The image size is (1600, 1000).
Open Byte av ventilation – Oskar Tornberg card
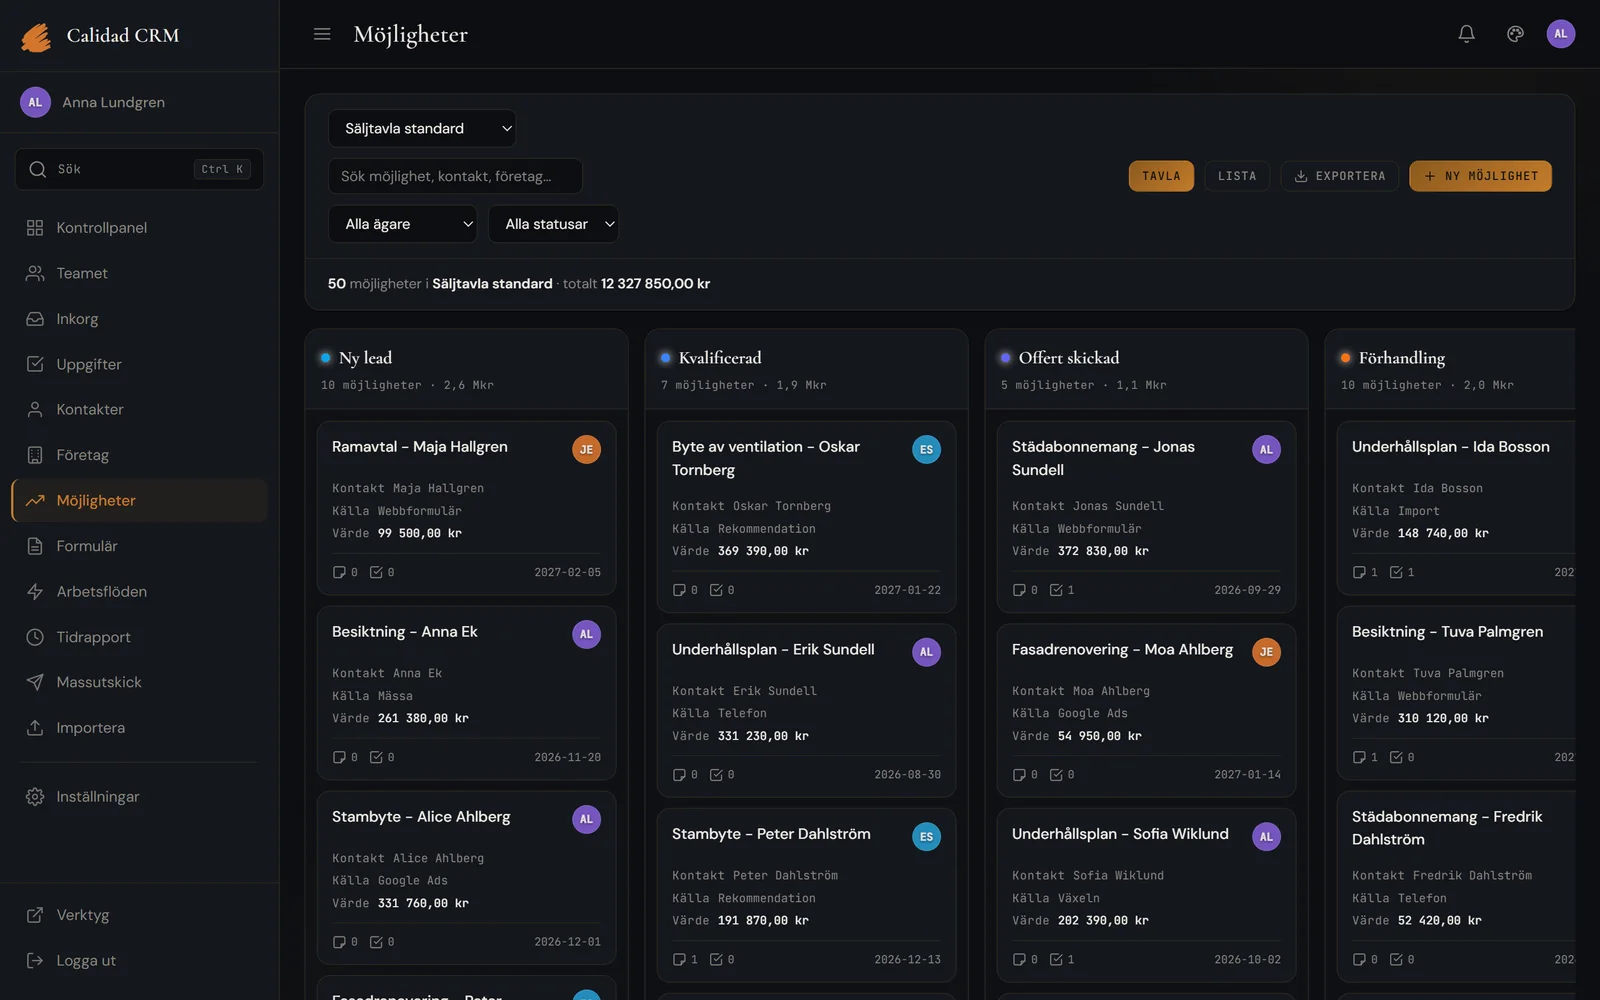click(x=806, y=517)
